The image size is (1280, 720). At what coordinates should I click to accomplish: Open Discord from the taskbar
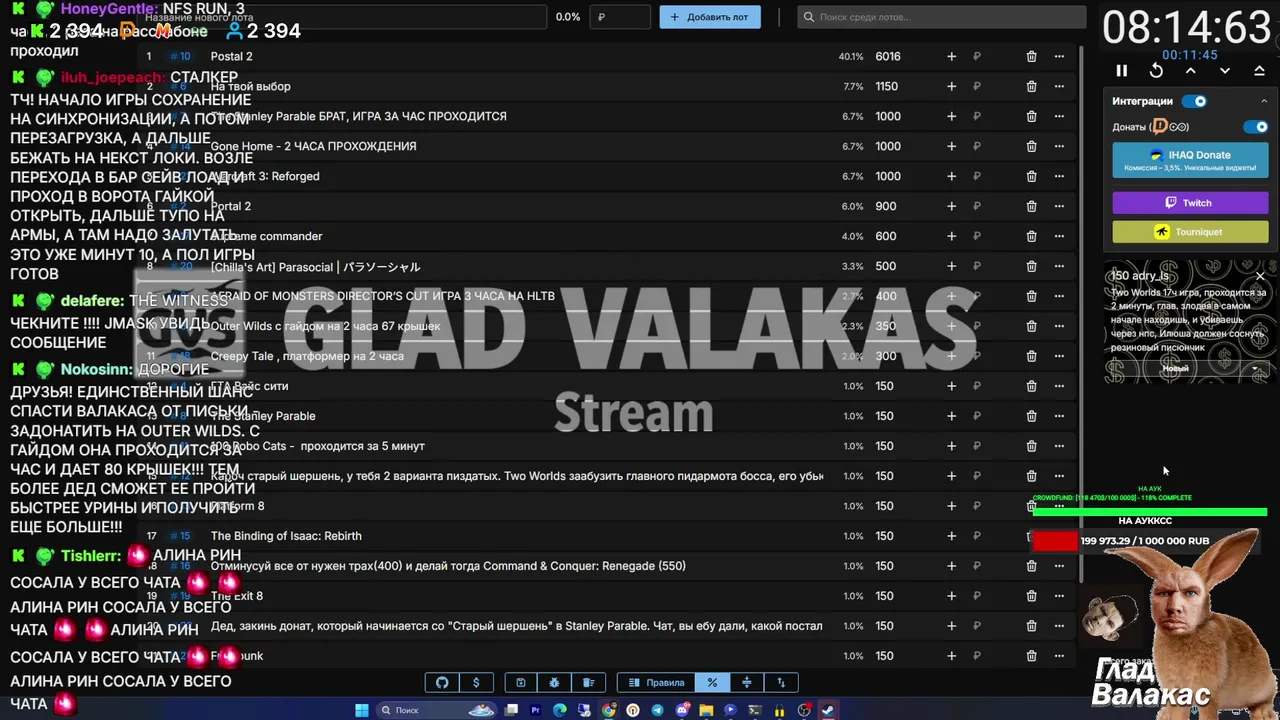coord(682,710)
